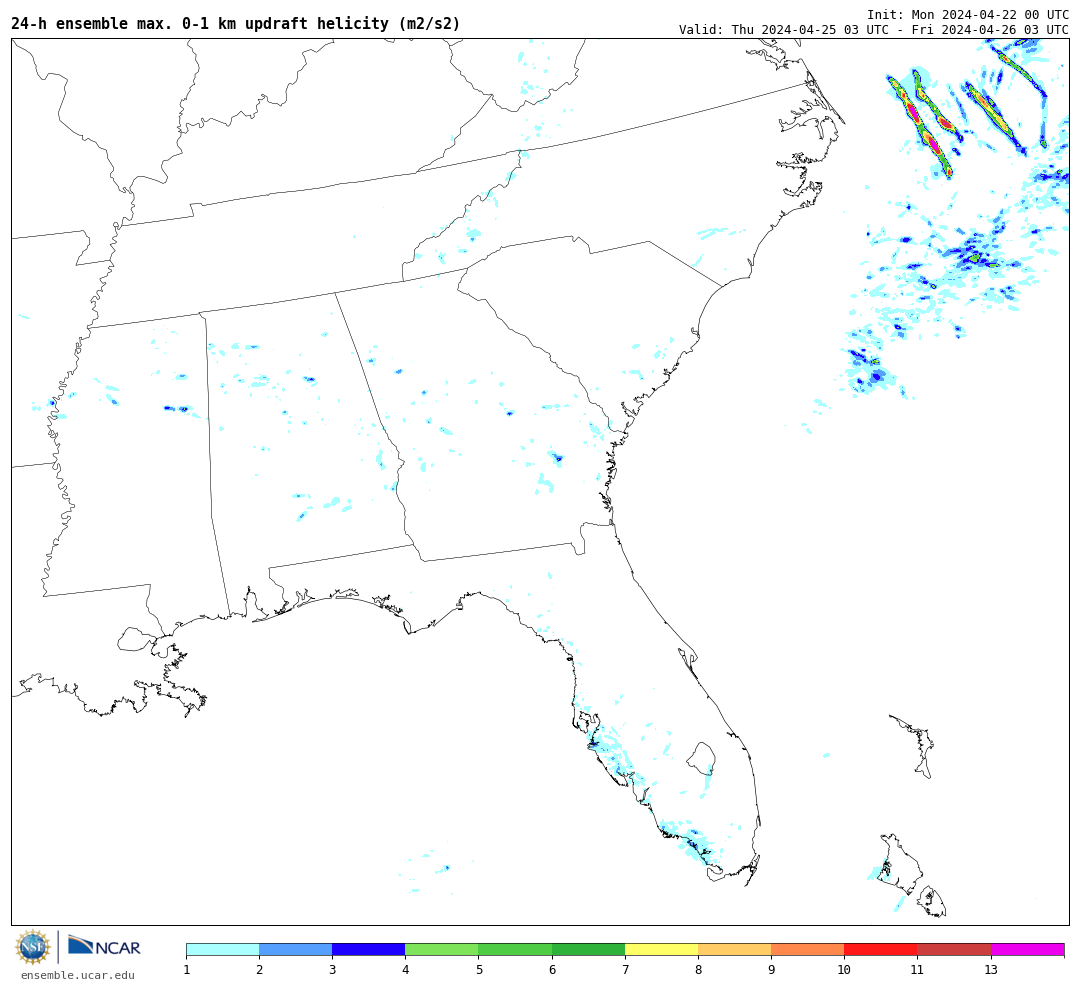
Task: Click colorbar tick label '7'
Action: (x=625, y=970)
